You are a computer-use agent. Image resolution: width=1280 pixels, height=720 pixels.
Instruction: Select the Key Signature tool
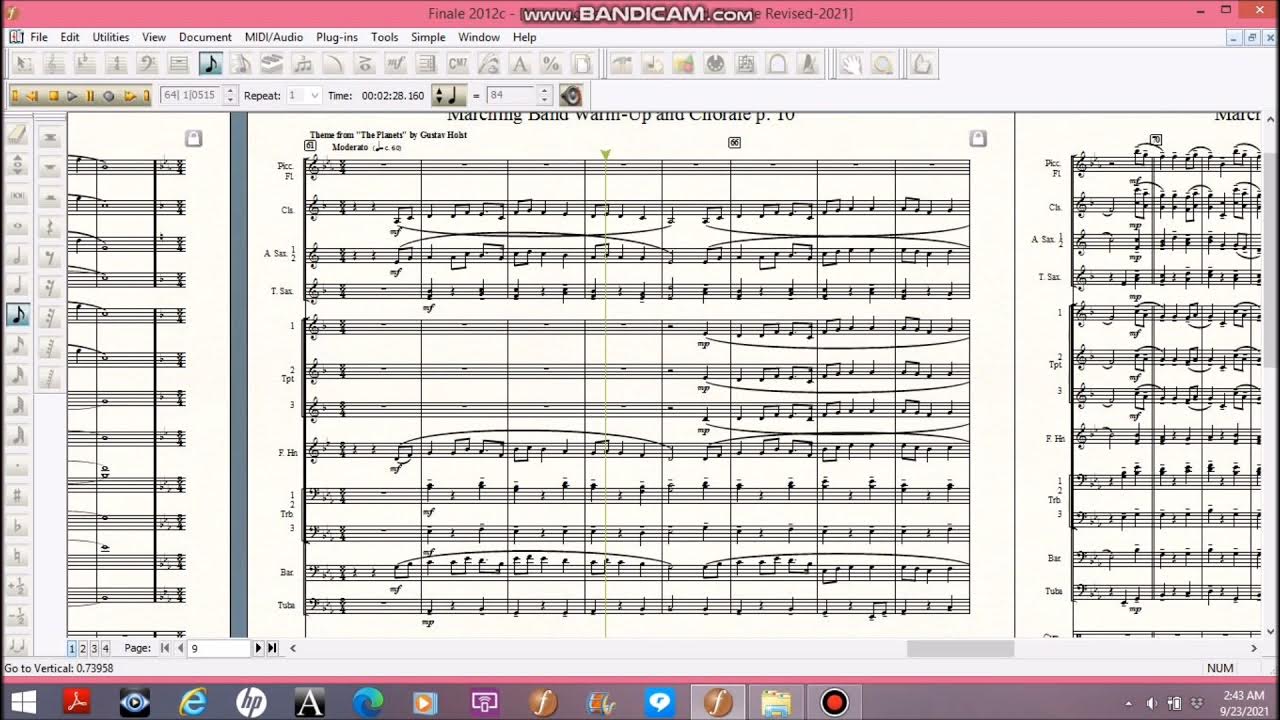[x=84, y=64]
